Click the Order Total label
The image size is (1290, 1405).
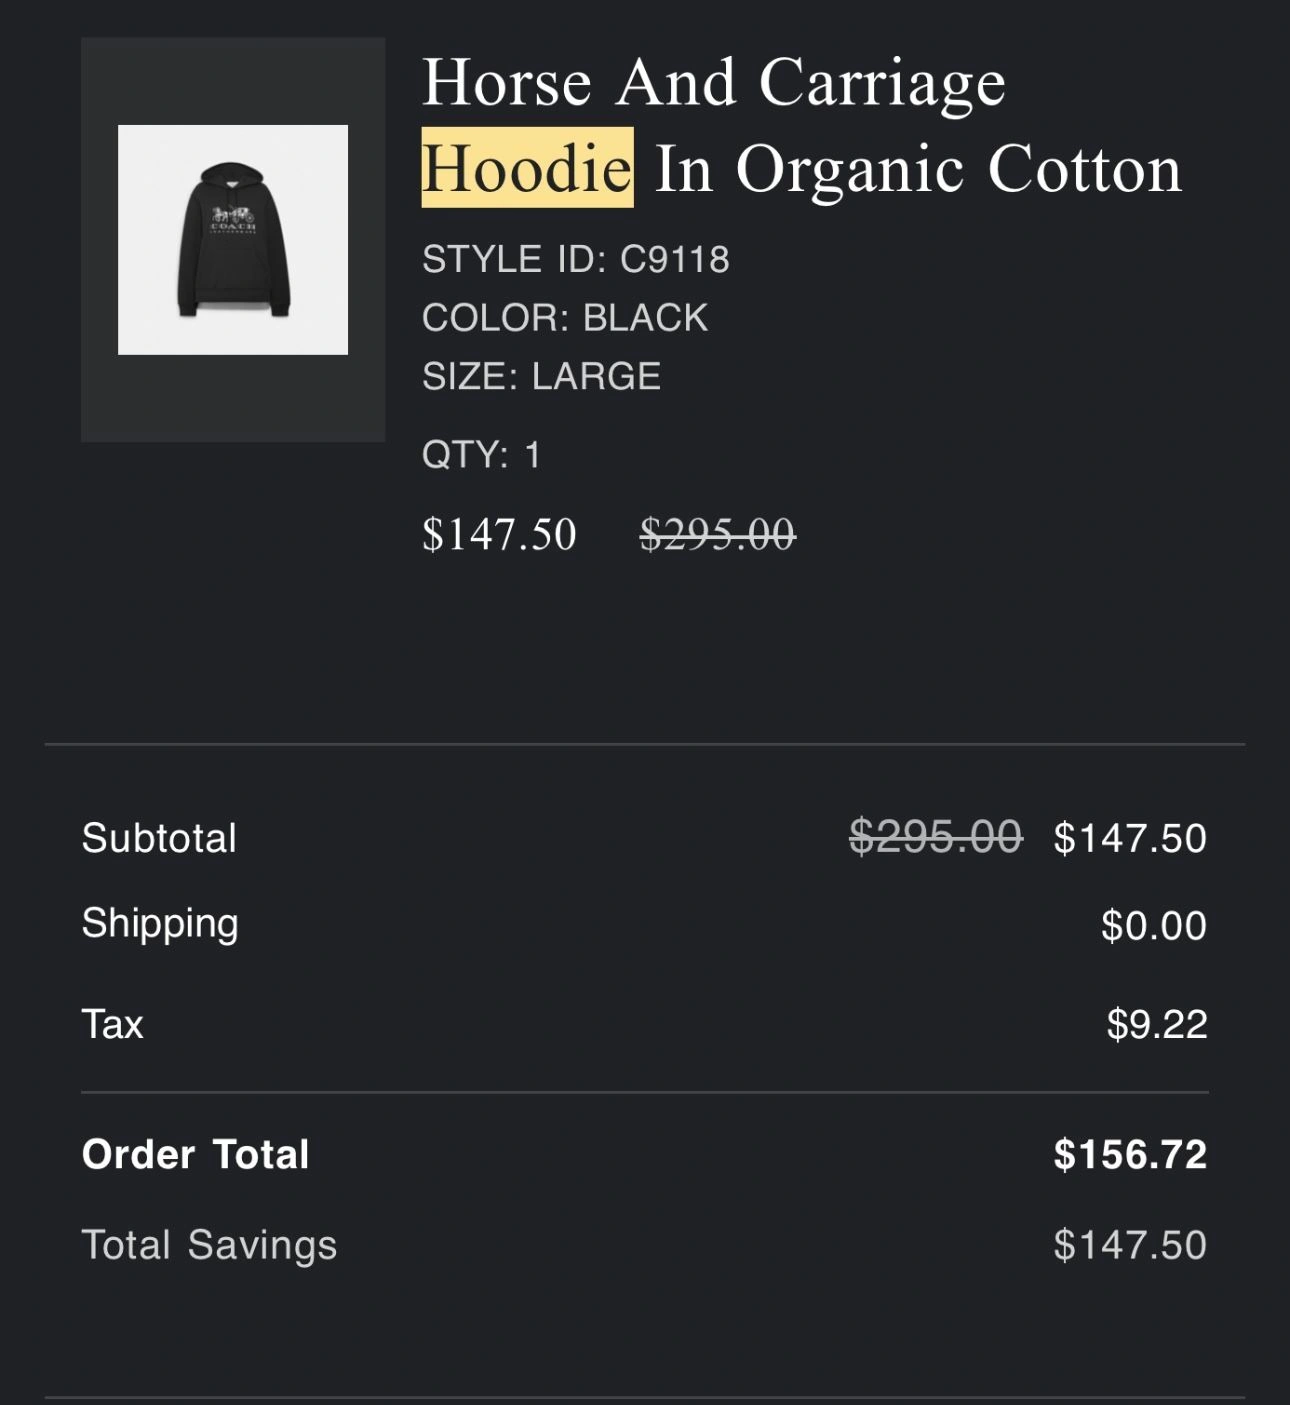pyautogui.click(x=196, y=1155)
